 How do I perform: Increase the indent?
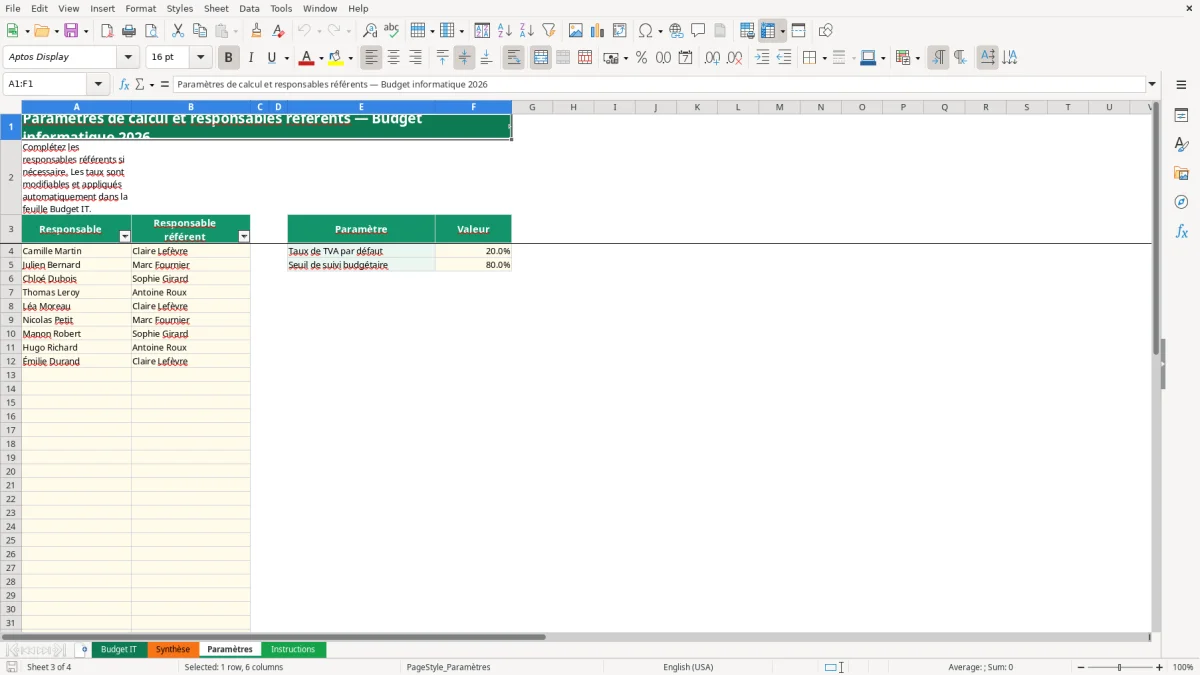click(762, 58)
